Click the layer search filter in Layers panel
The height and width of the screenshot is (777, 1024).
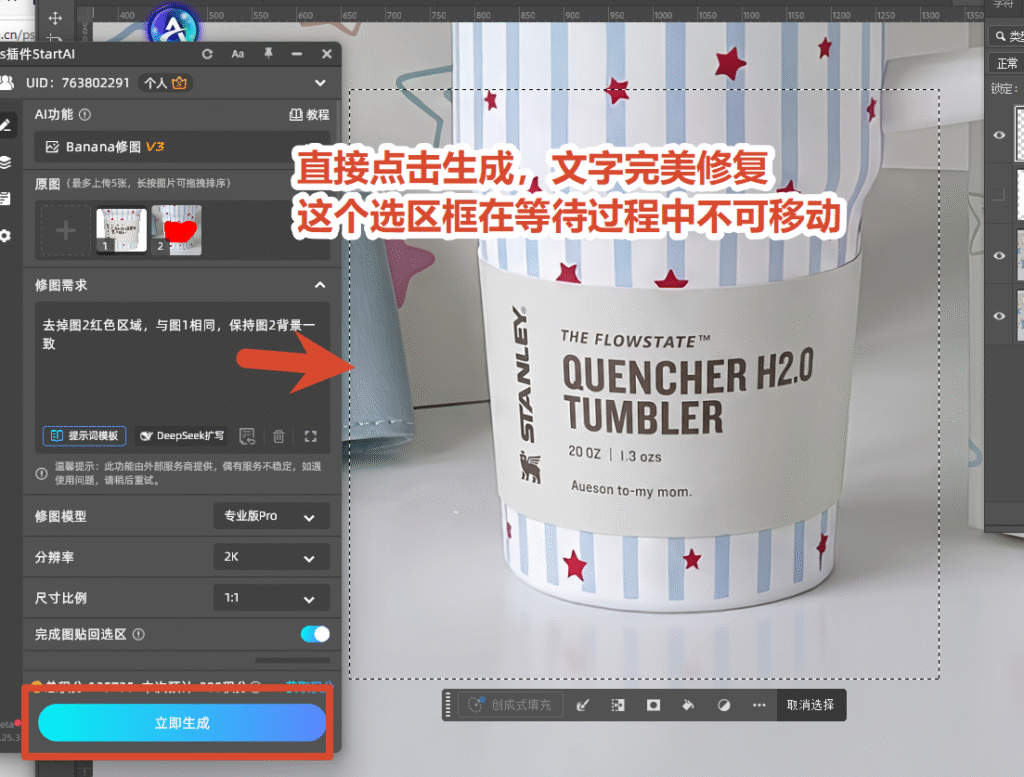pos(1006,37)
